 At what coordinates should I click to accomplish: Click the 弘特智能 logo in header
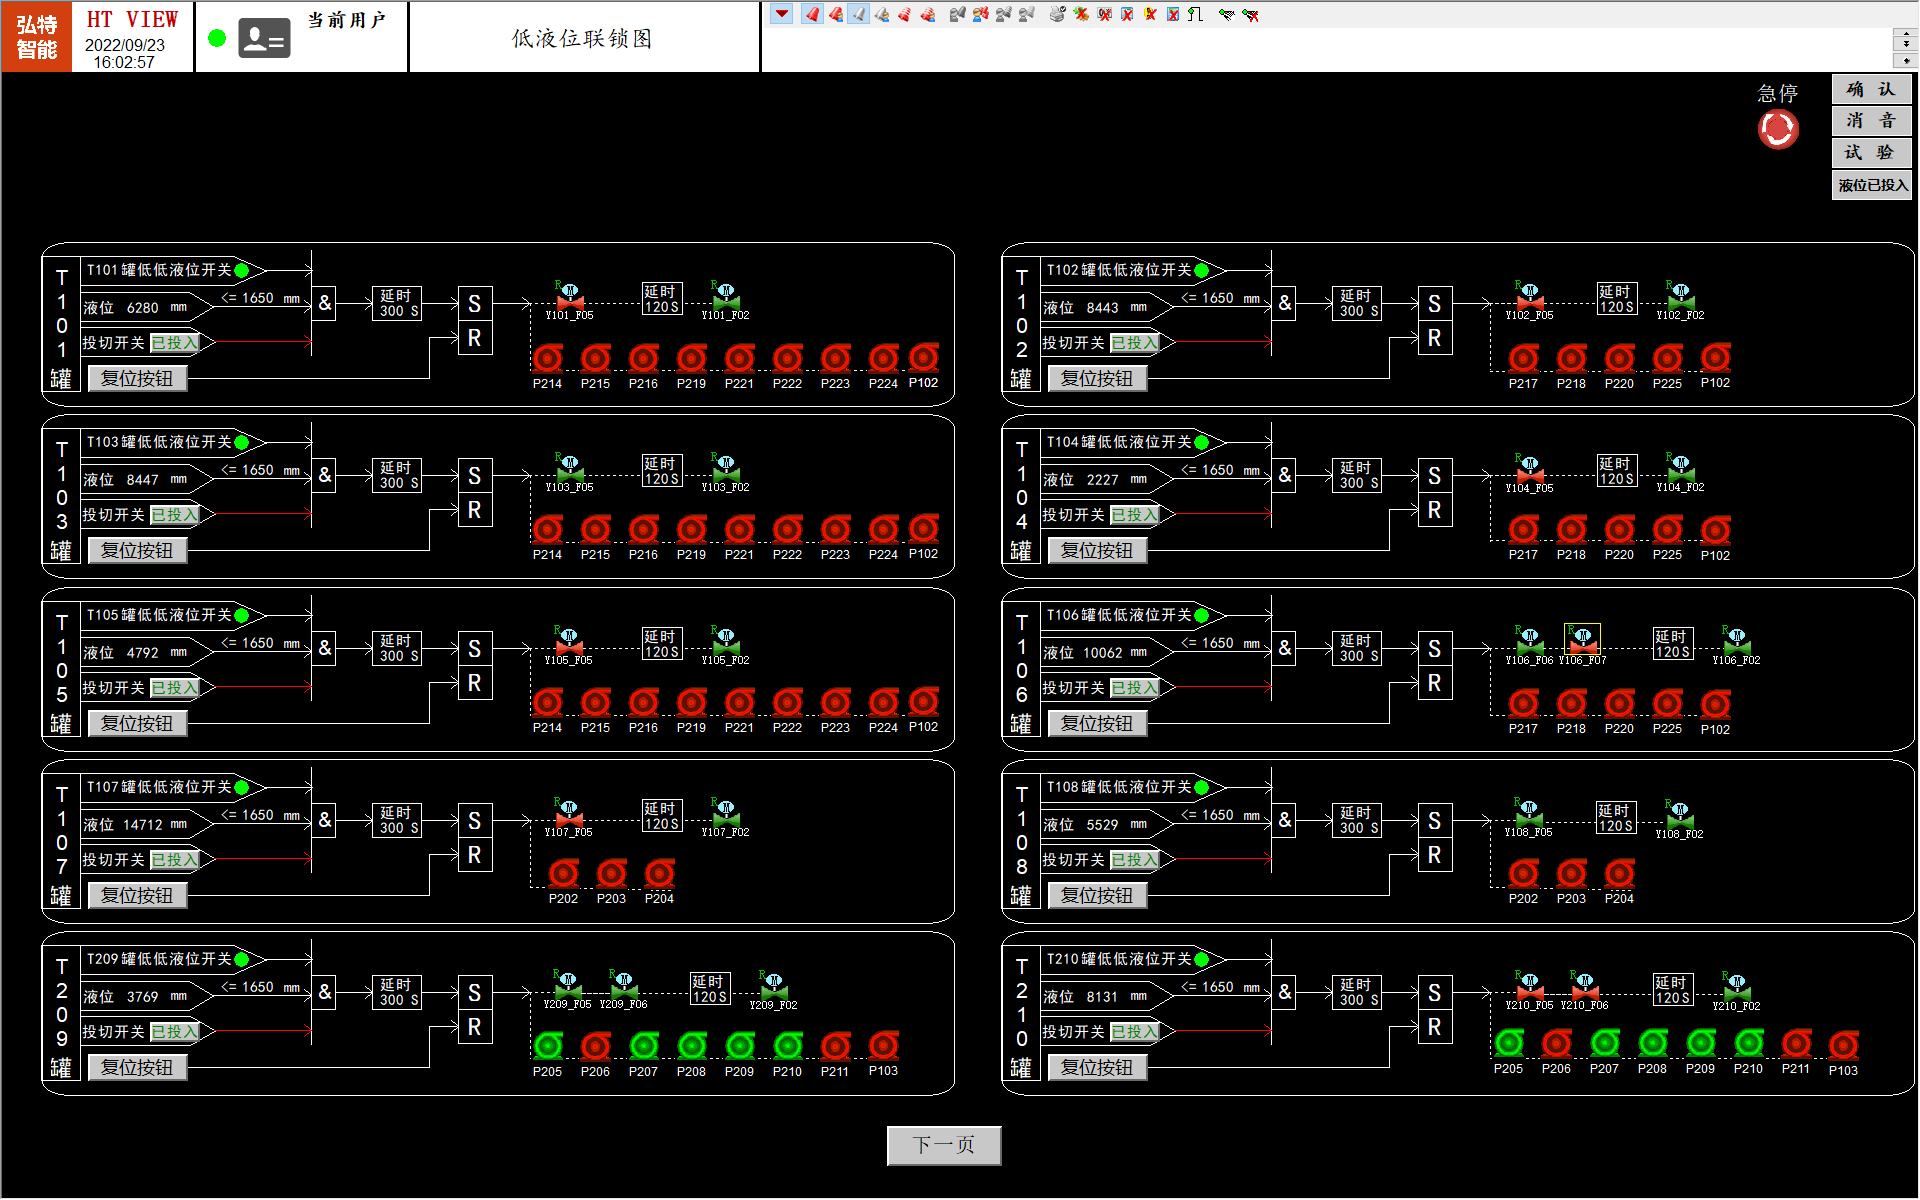(x=37, y=37)
